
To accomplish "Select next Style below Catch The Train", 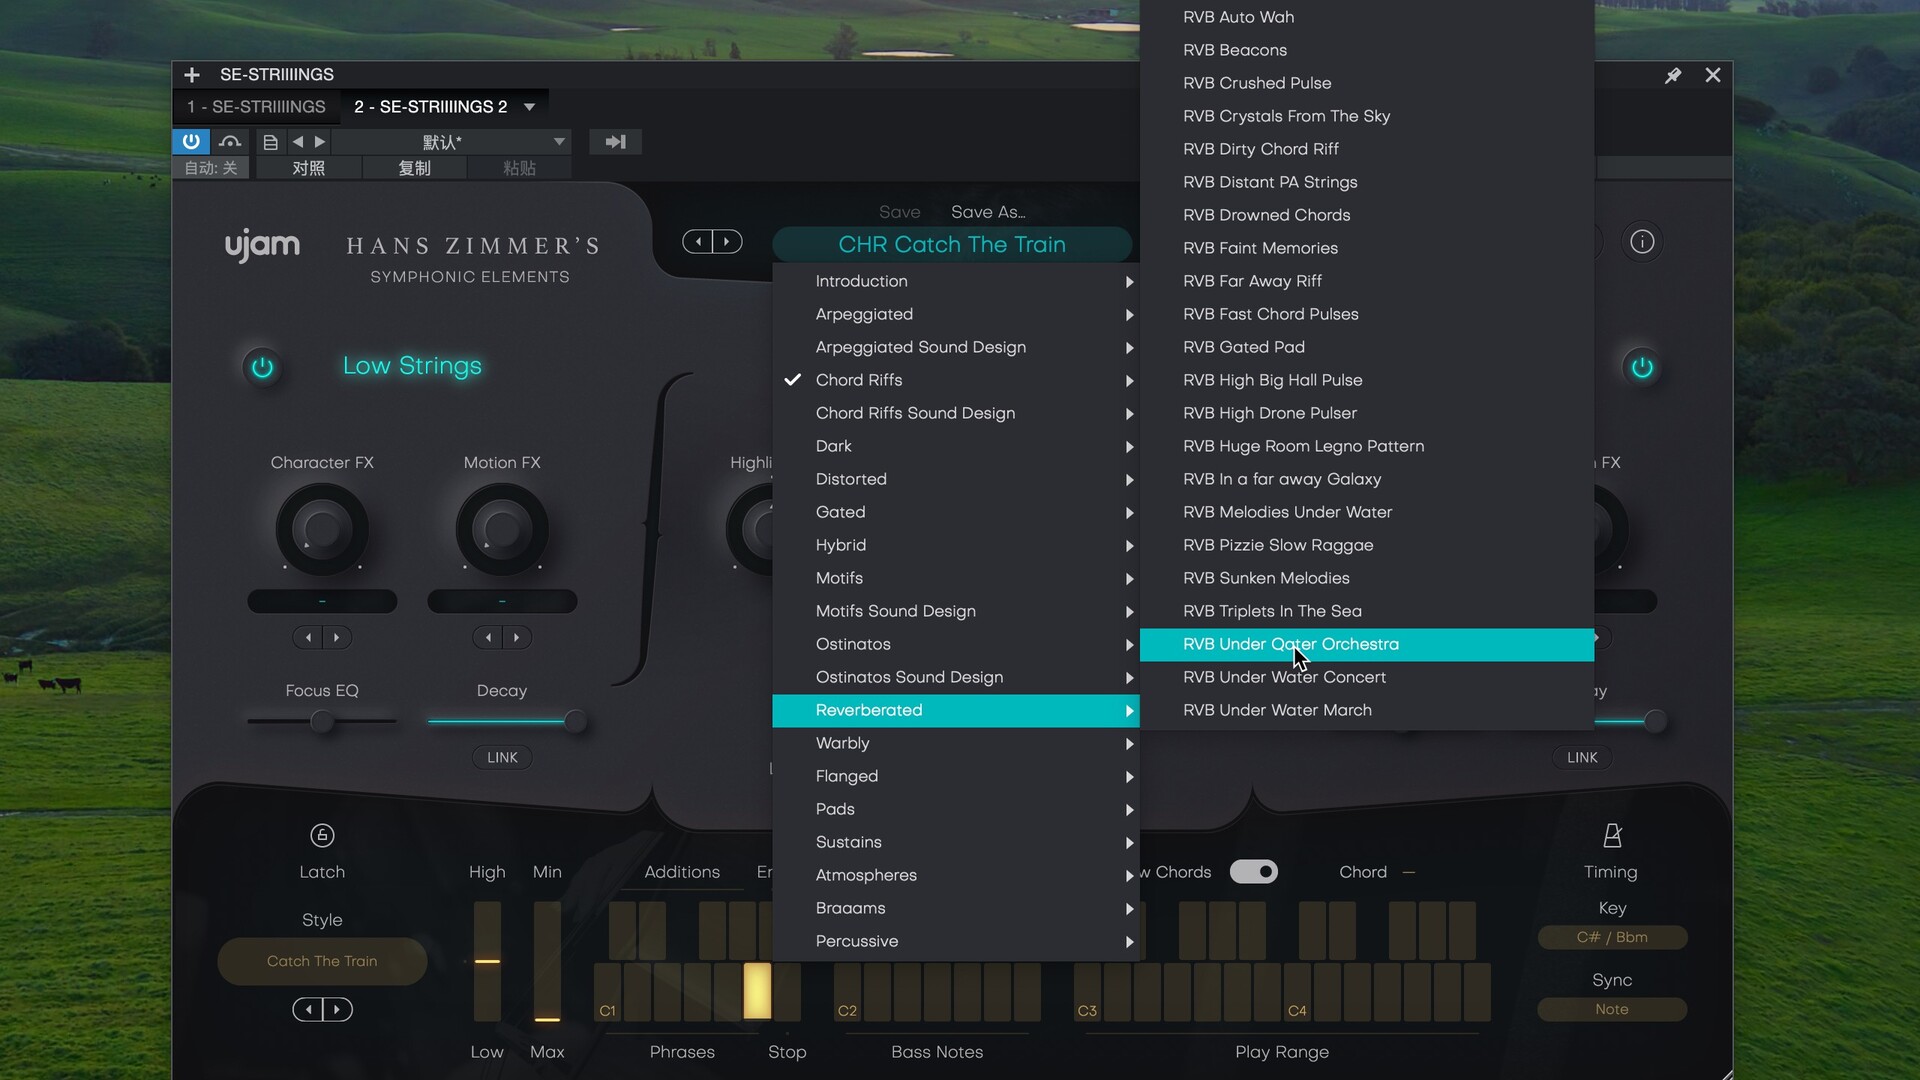I will click(337, 1010).
